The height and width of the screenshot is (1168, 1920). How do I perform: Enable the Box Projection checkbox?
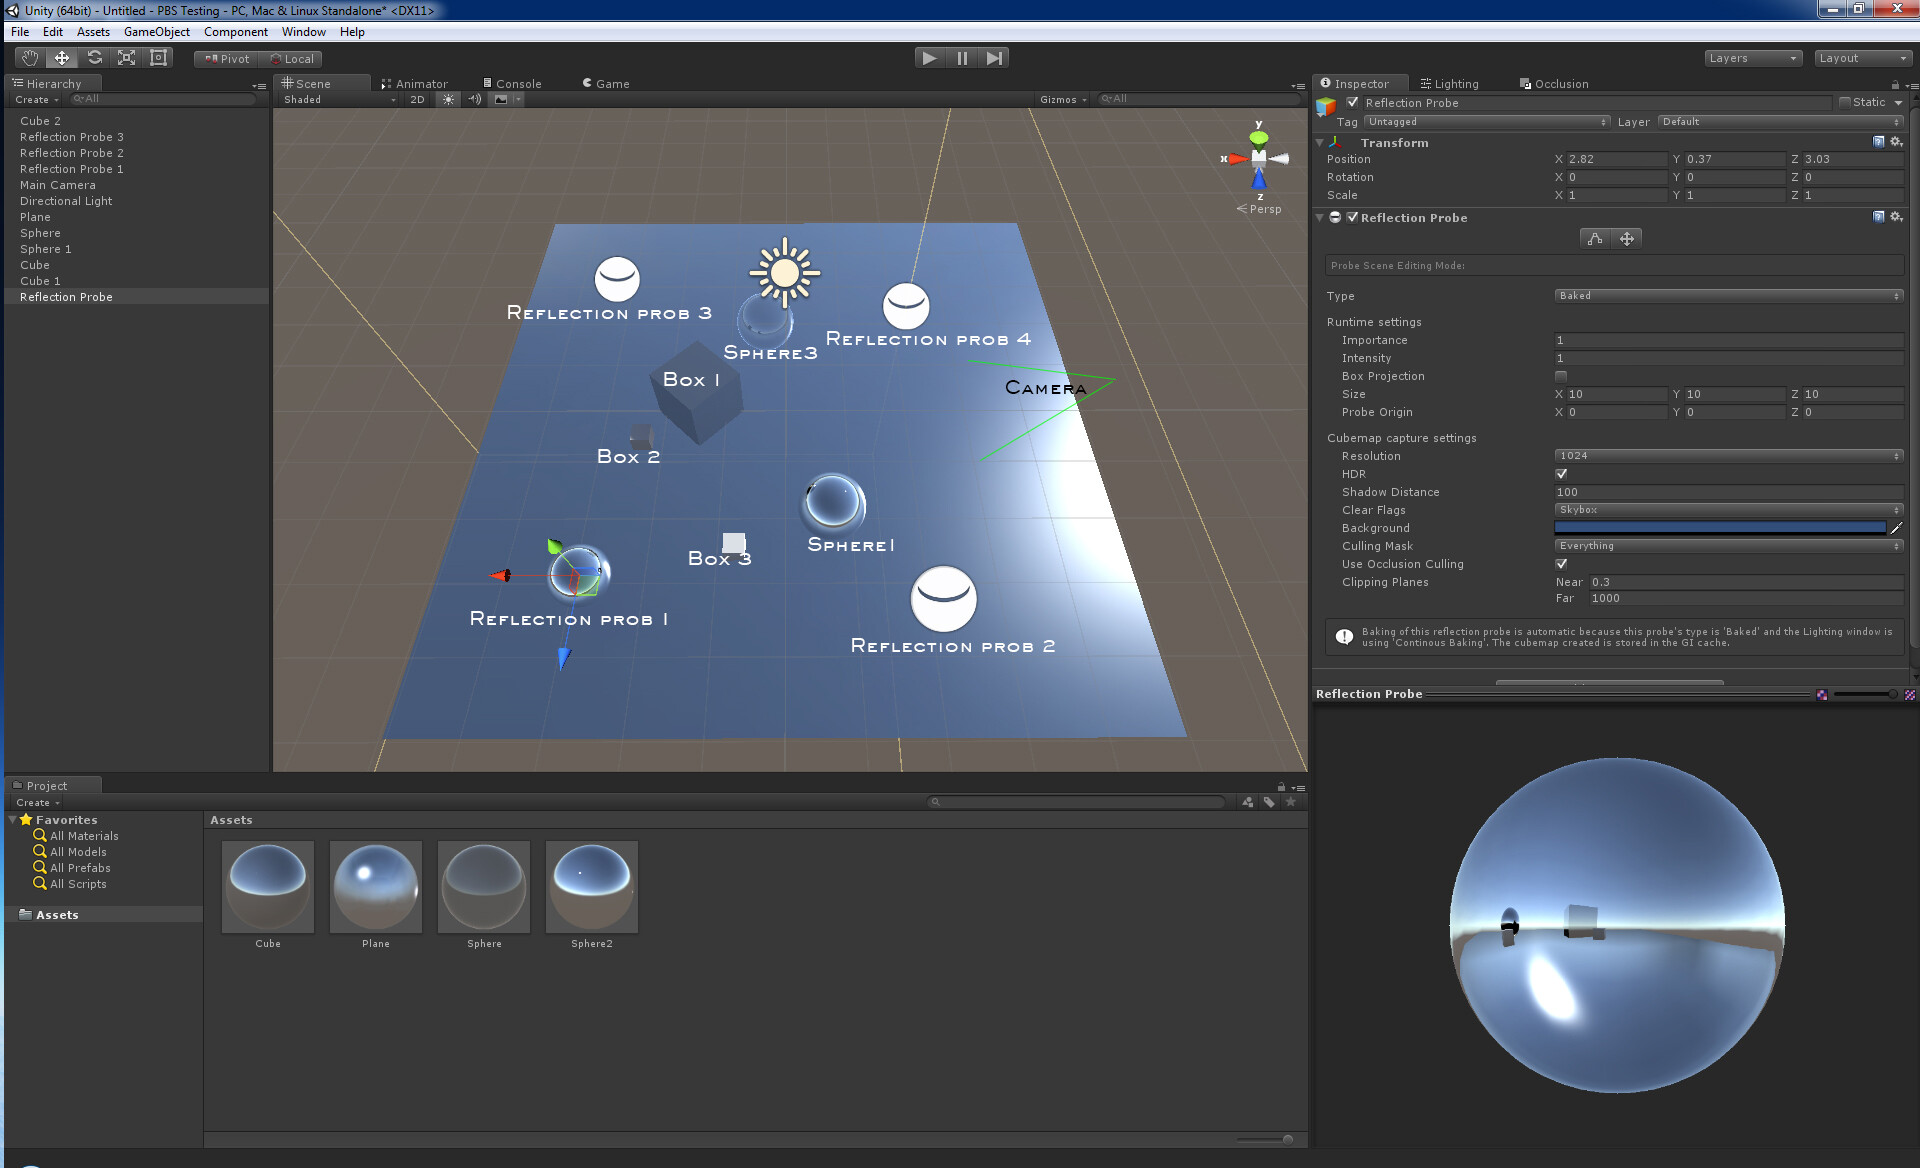(1561, 376)
